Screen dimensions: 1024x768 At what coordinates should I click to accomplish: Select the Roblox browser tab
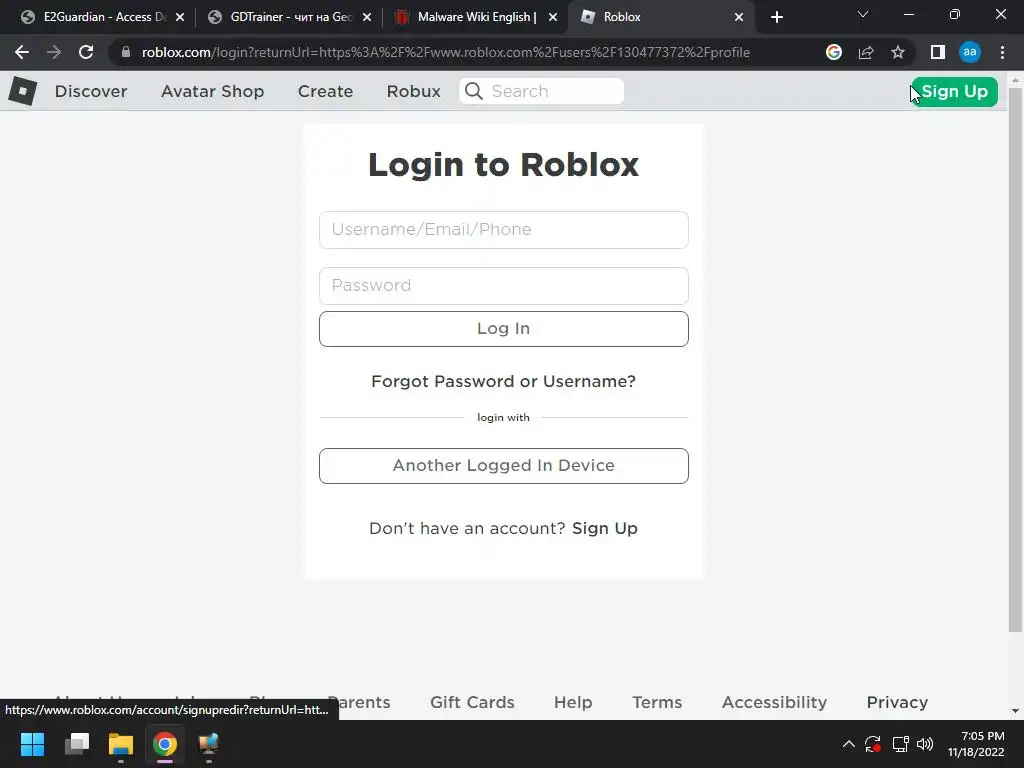point(660,17)
